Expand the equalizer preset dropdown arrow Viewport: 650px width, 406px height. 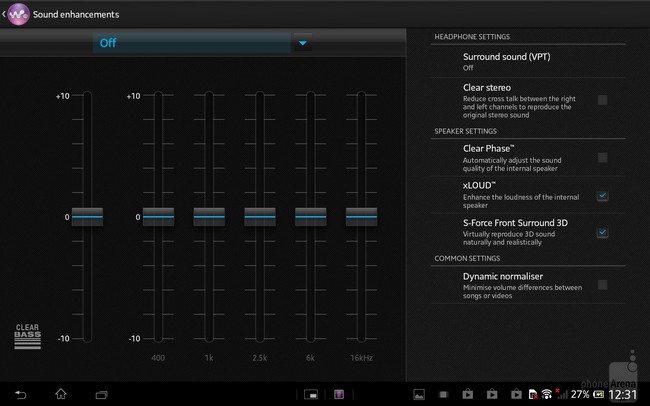click(x=302, y=44)
